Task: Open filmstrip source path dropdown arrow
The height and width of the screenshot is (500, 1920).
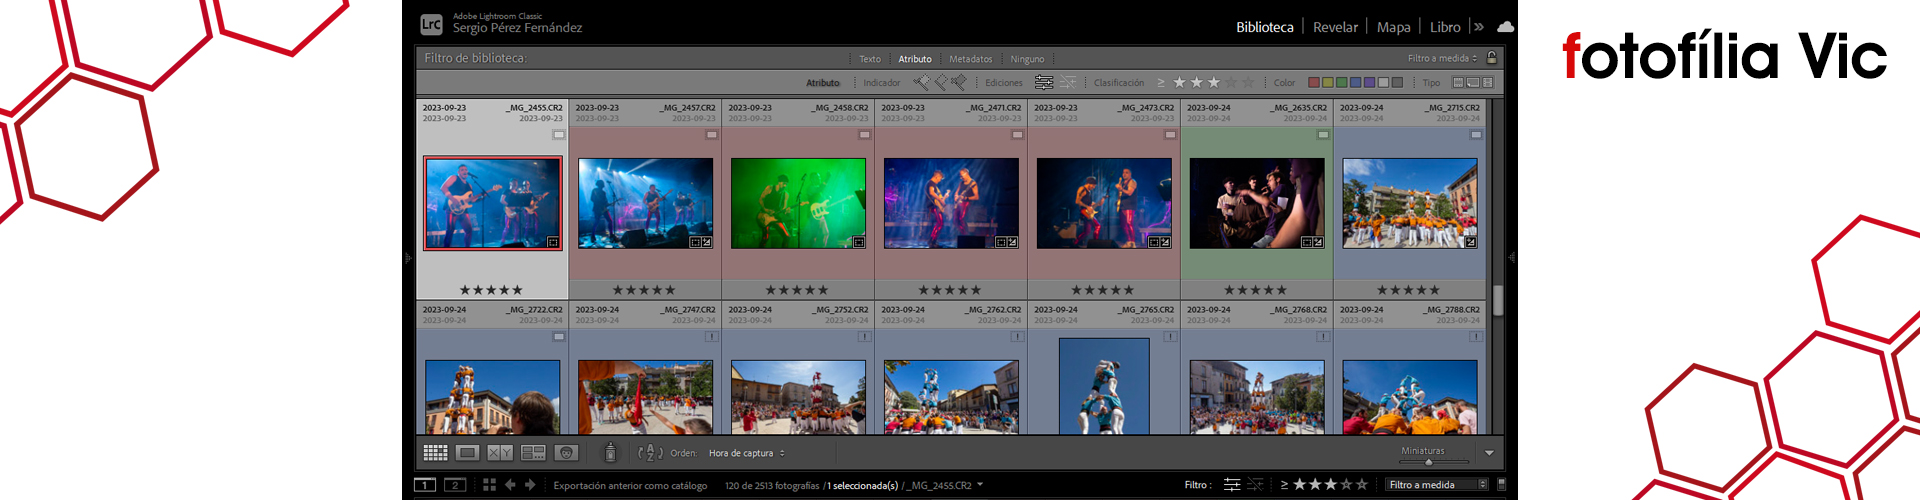Action: coord(980,485)
